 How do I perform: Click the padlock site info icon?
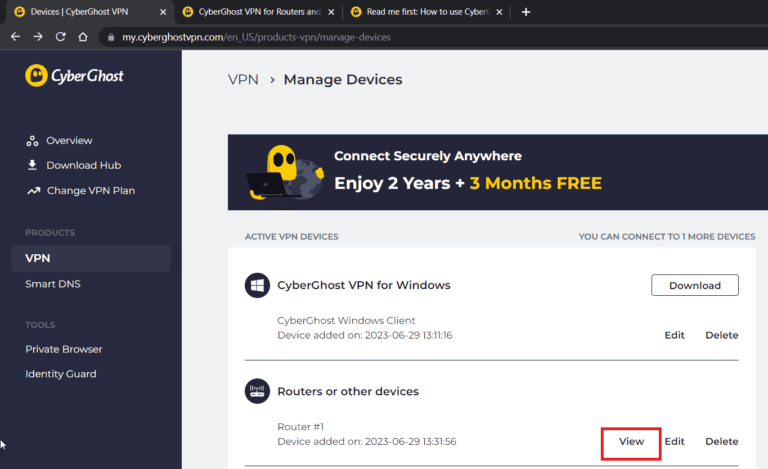click(x=111, y=37)
